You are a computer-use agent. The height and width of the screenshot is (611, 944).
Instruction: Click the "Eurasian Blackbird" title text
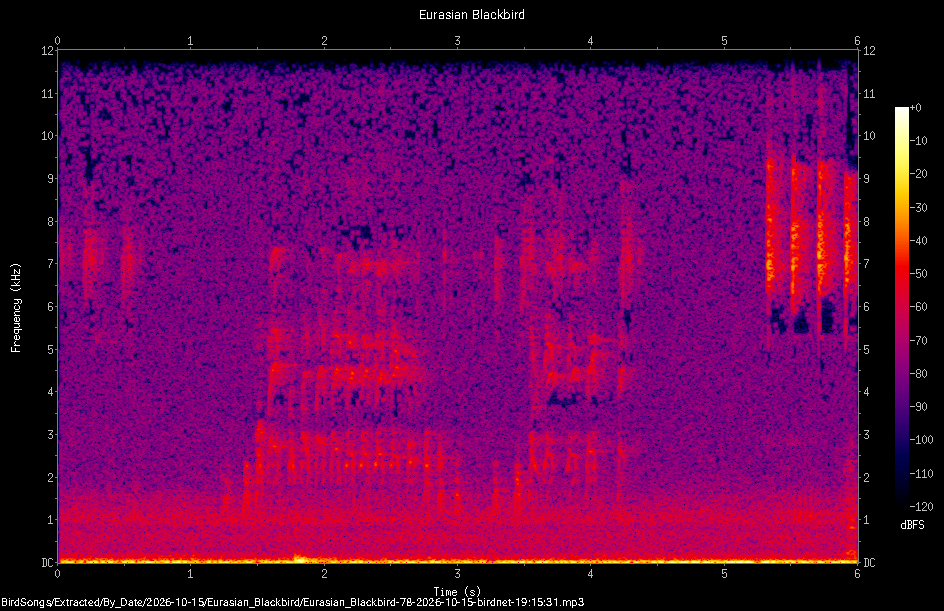[x=471, y=14]
